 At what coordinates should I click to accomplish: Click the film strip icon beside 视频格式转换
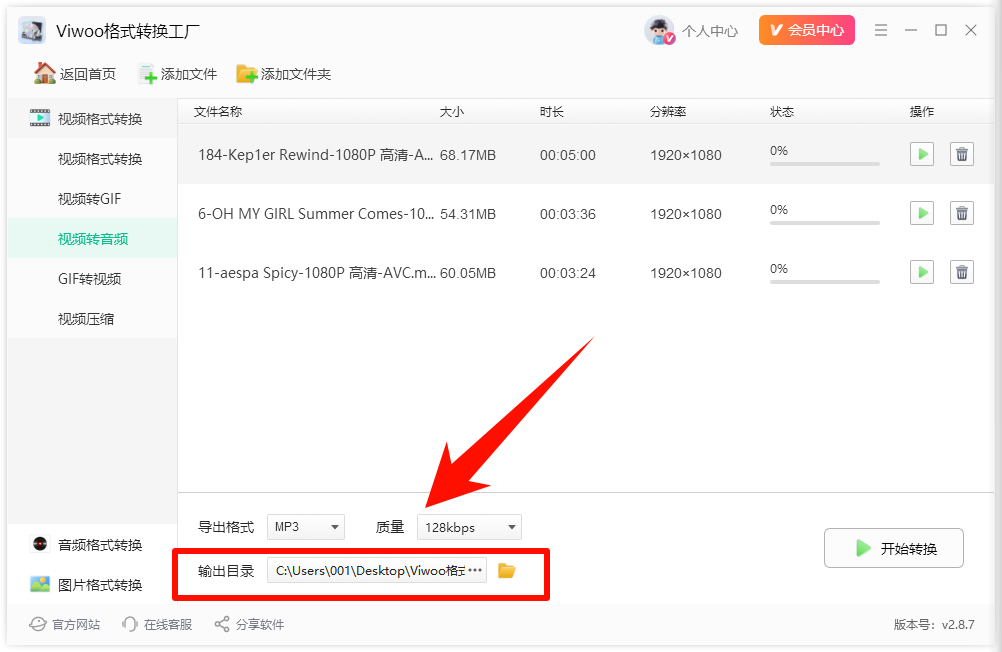(40, 118)
